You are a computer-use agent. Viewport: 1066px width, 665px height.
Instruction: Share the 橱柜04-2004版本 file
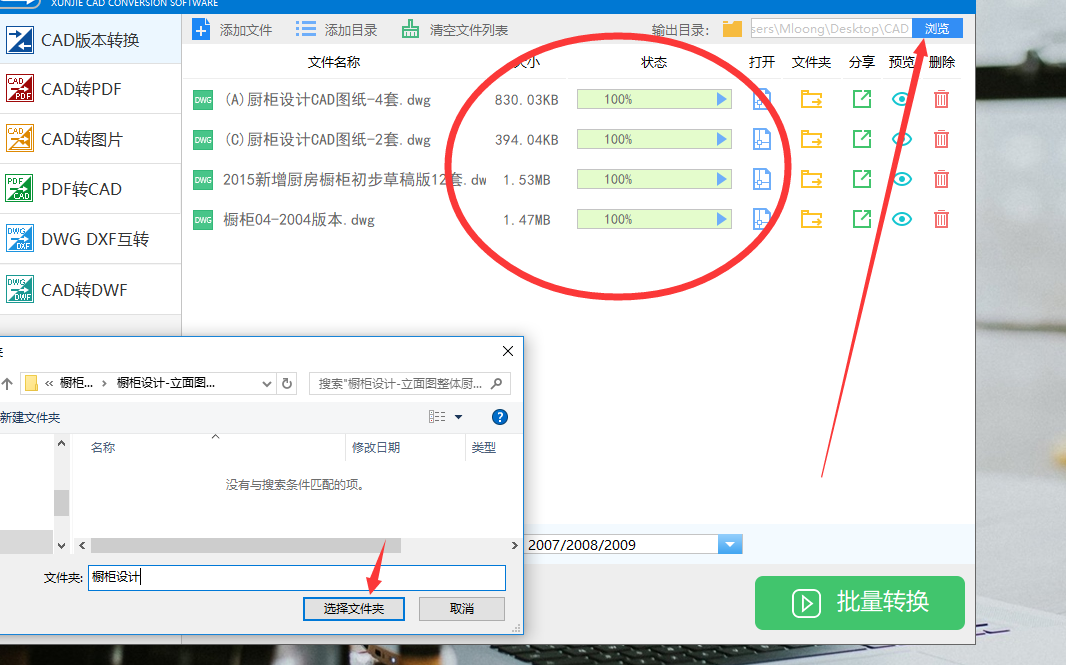[x=861, y=219]
